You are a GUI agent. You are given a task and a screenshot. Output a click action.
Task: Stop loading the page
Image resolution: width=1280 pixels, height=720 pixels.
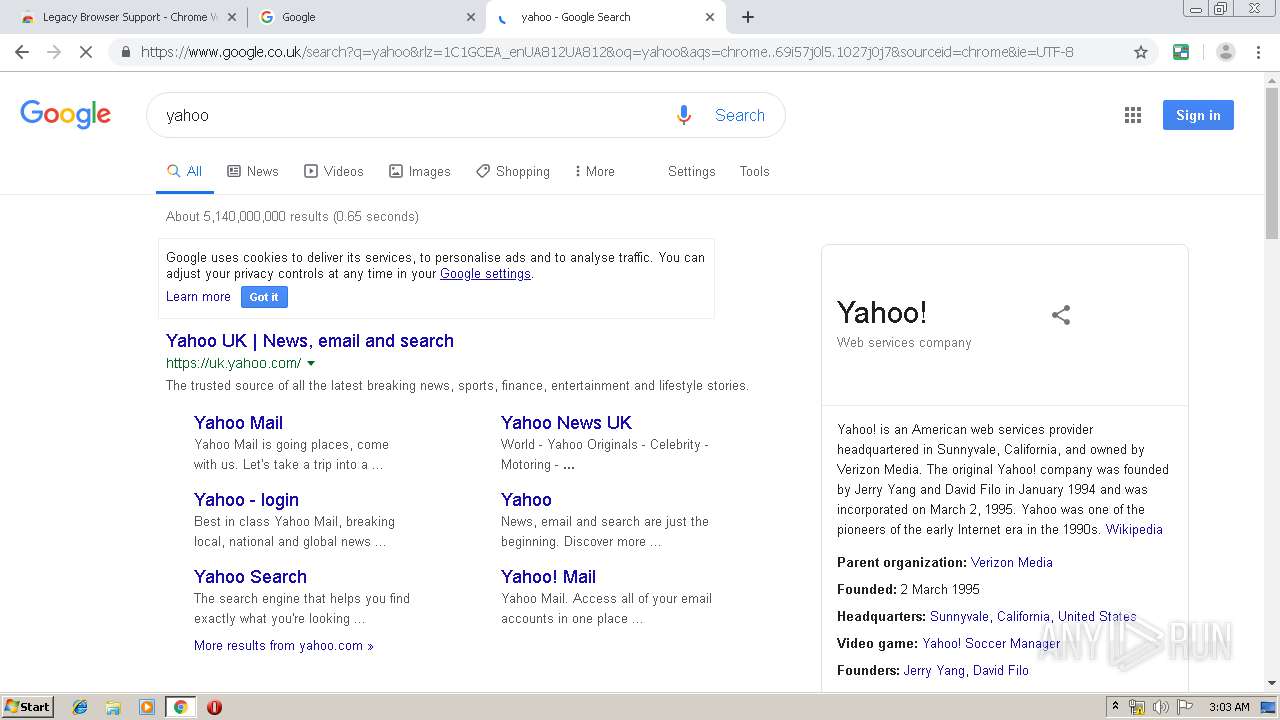86,52
